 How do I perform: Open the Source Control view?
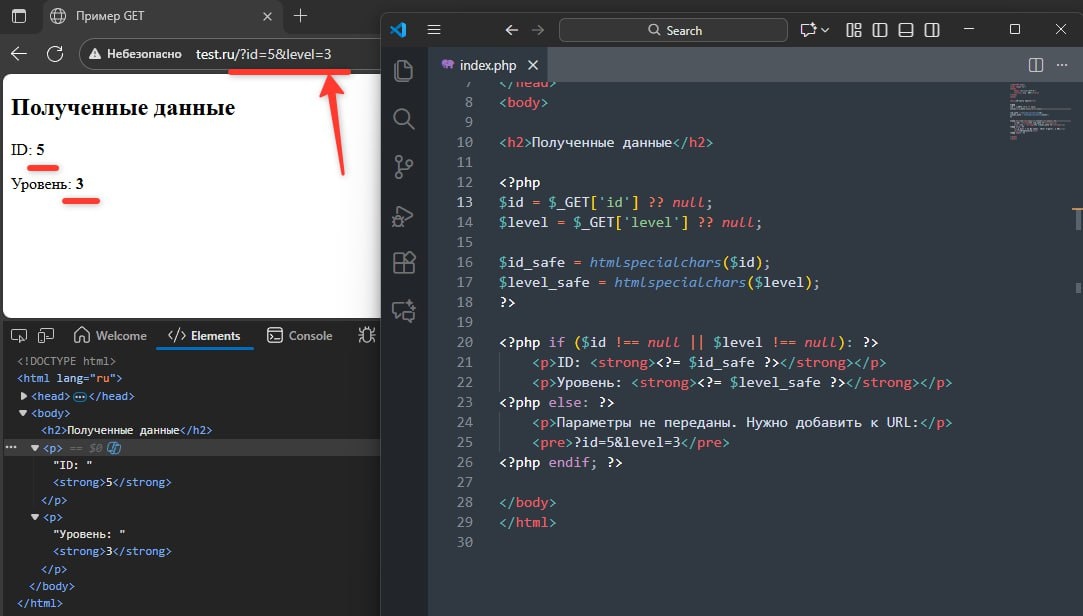tap(403, 167)
